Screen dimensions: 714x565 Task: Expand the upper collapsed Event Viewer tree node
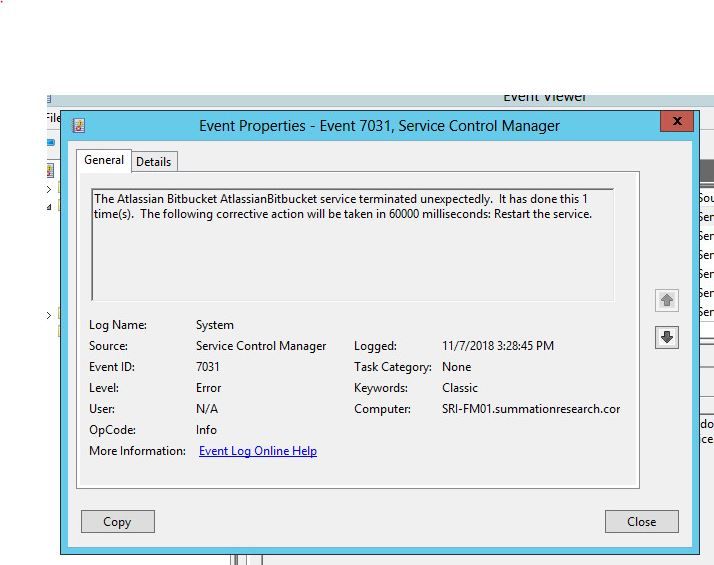click(x=49, y=189)
